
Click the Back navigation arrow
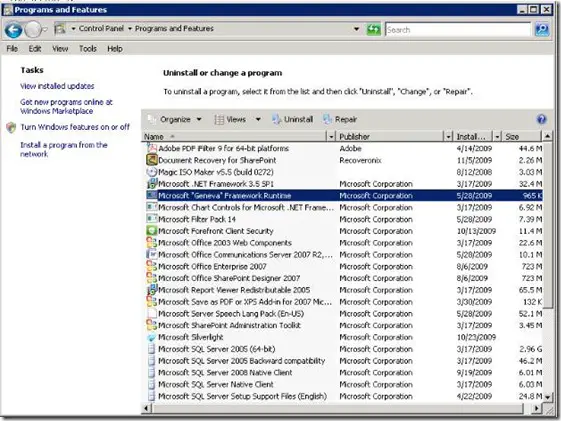[x=14, y=30]
